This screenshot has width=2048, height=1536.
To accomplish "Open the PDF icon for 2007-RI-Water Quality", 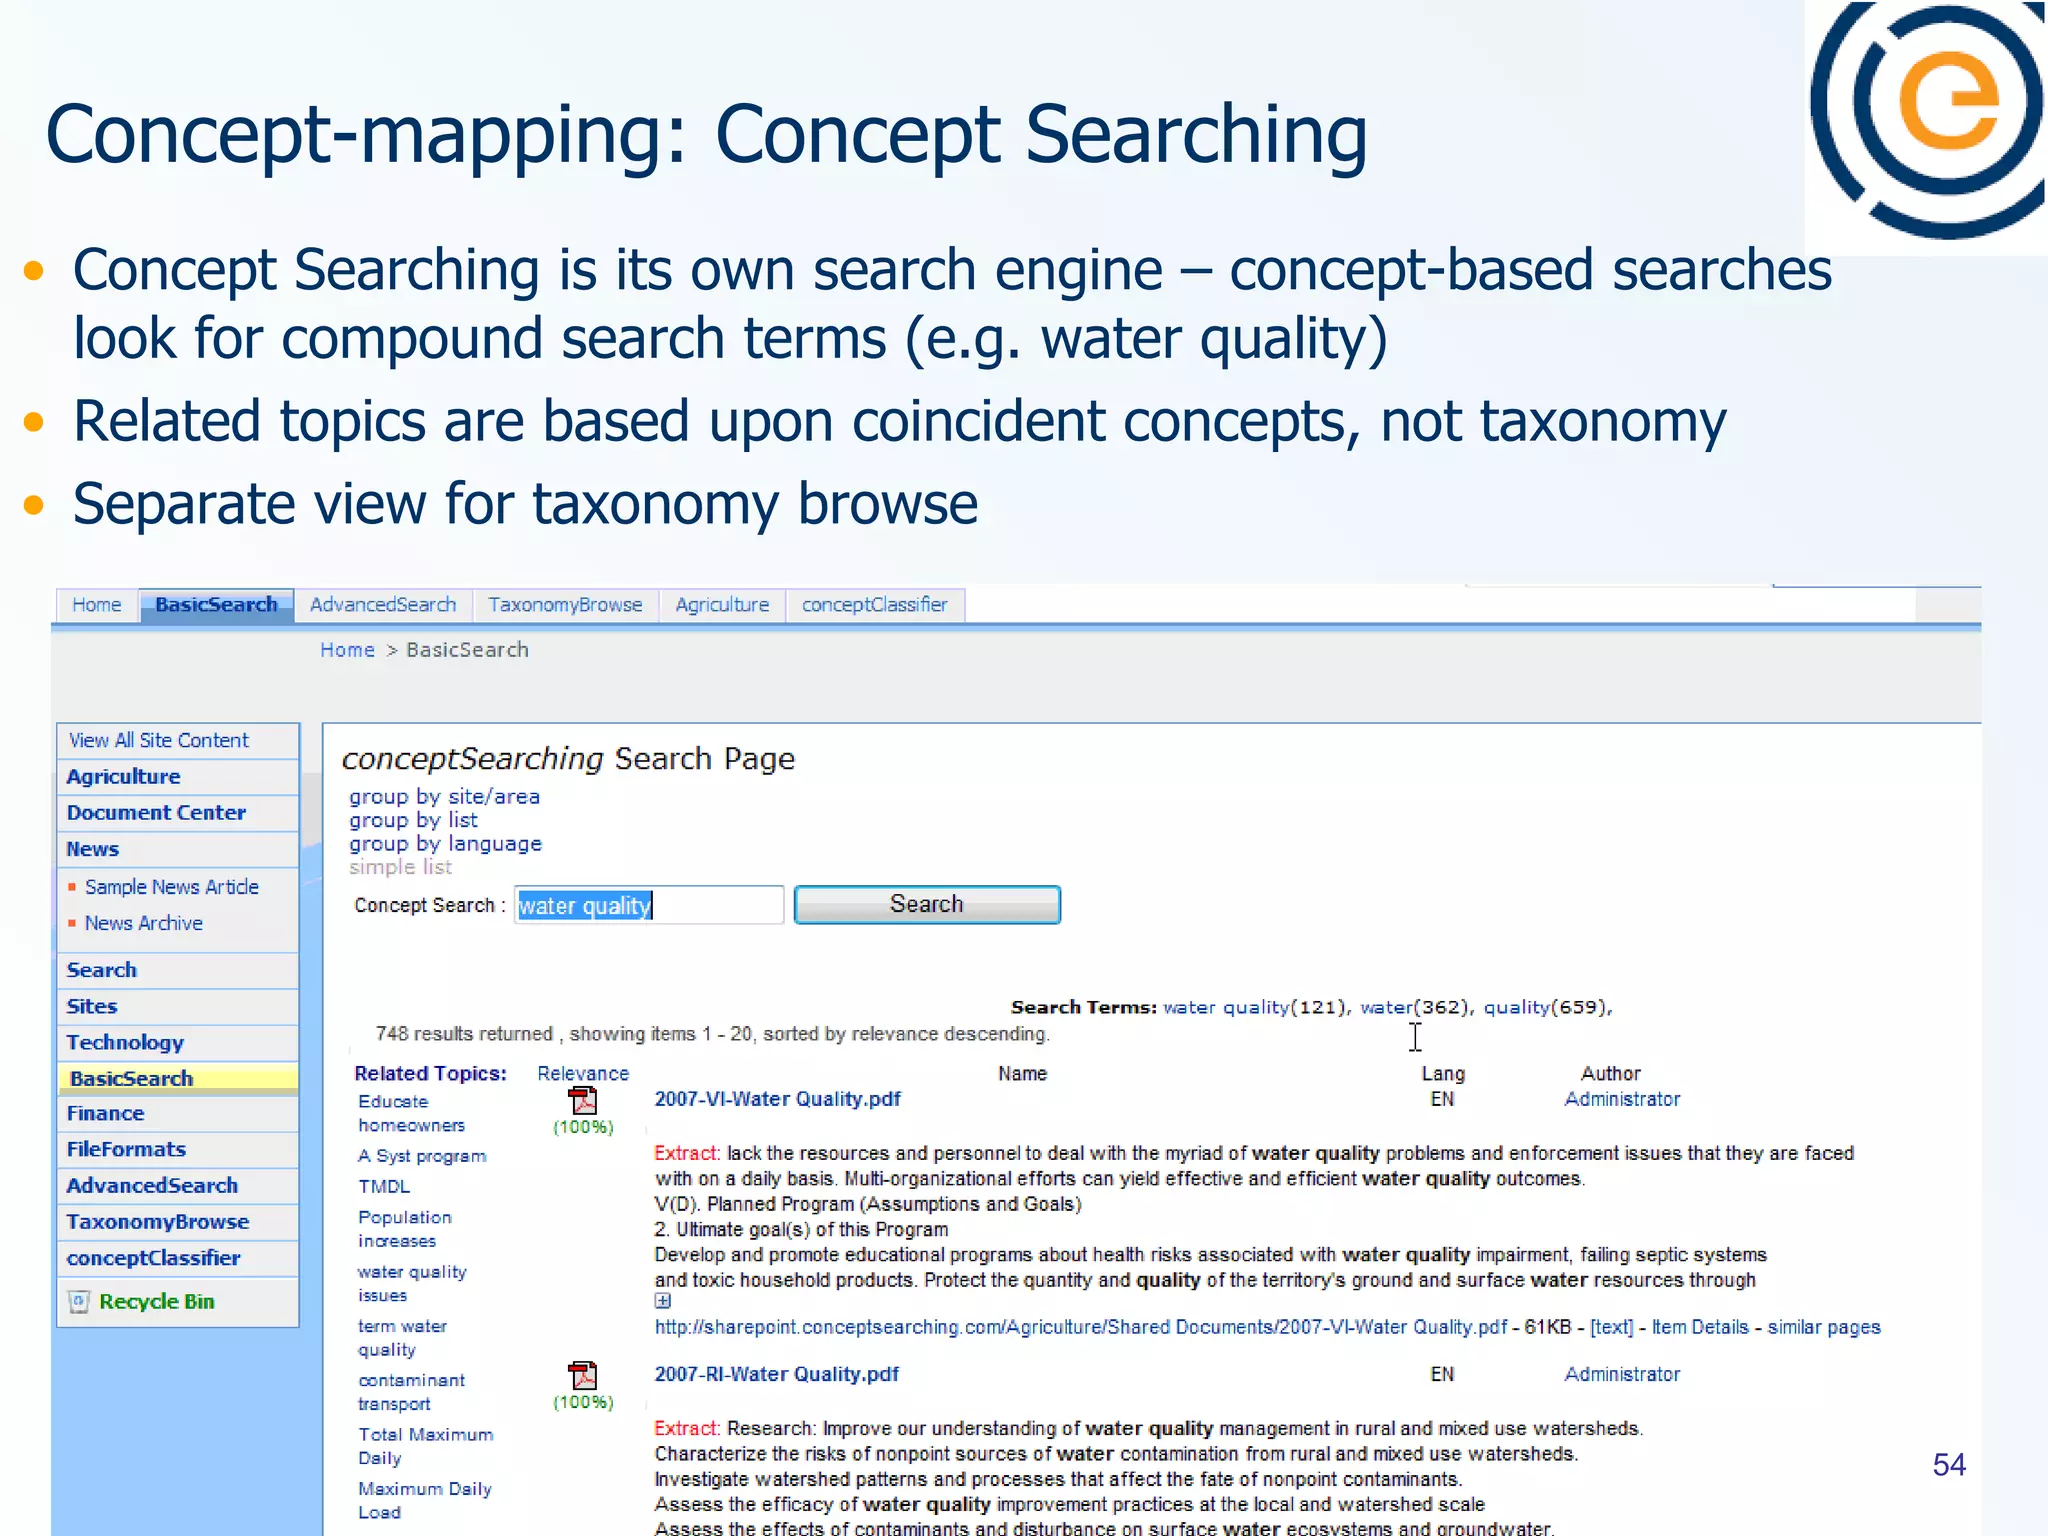I will click(583, 1375).
